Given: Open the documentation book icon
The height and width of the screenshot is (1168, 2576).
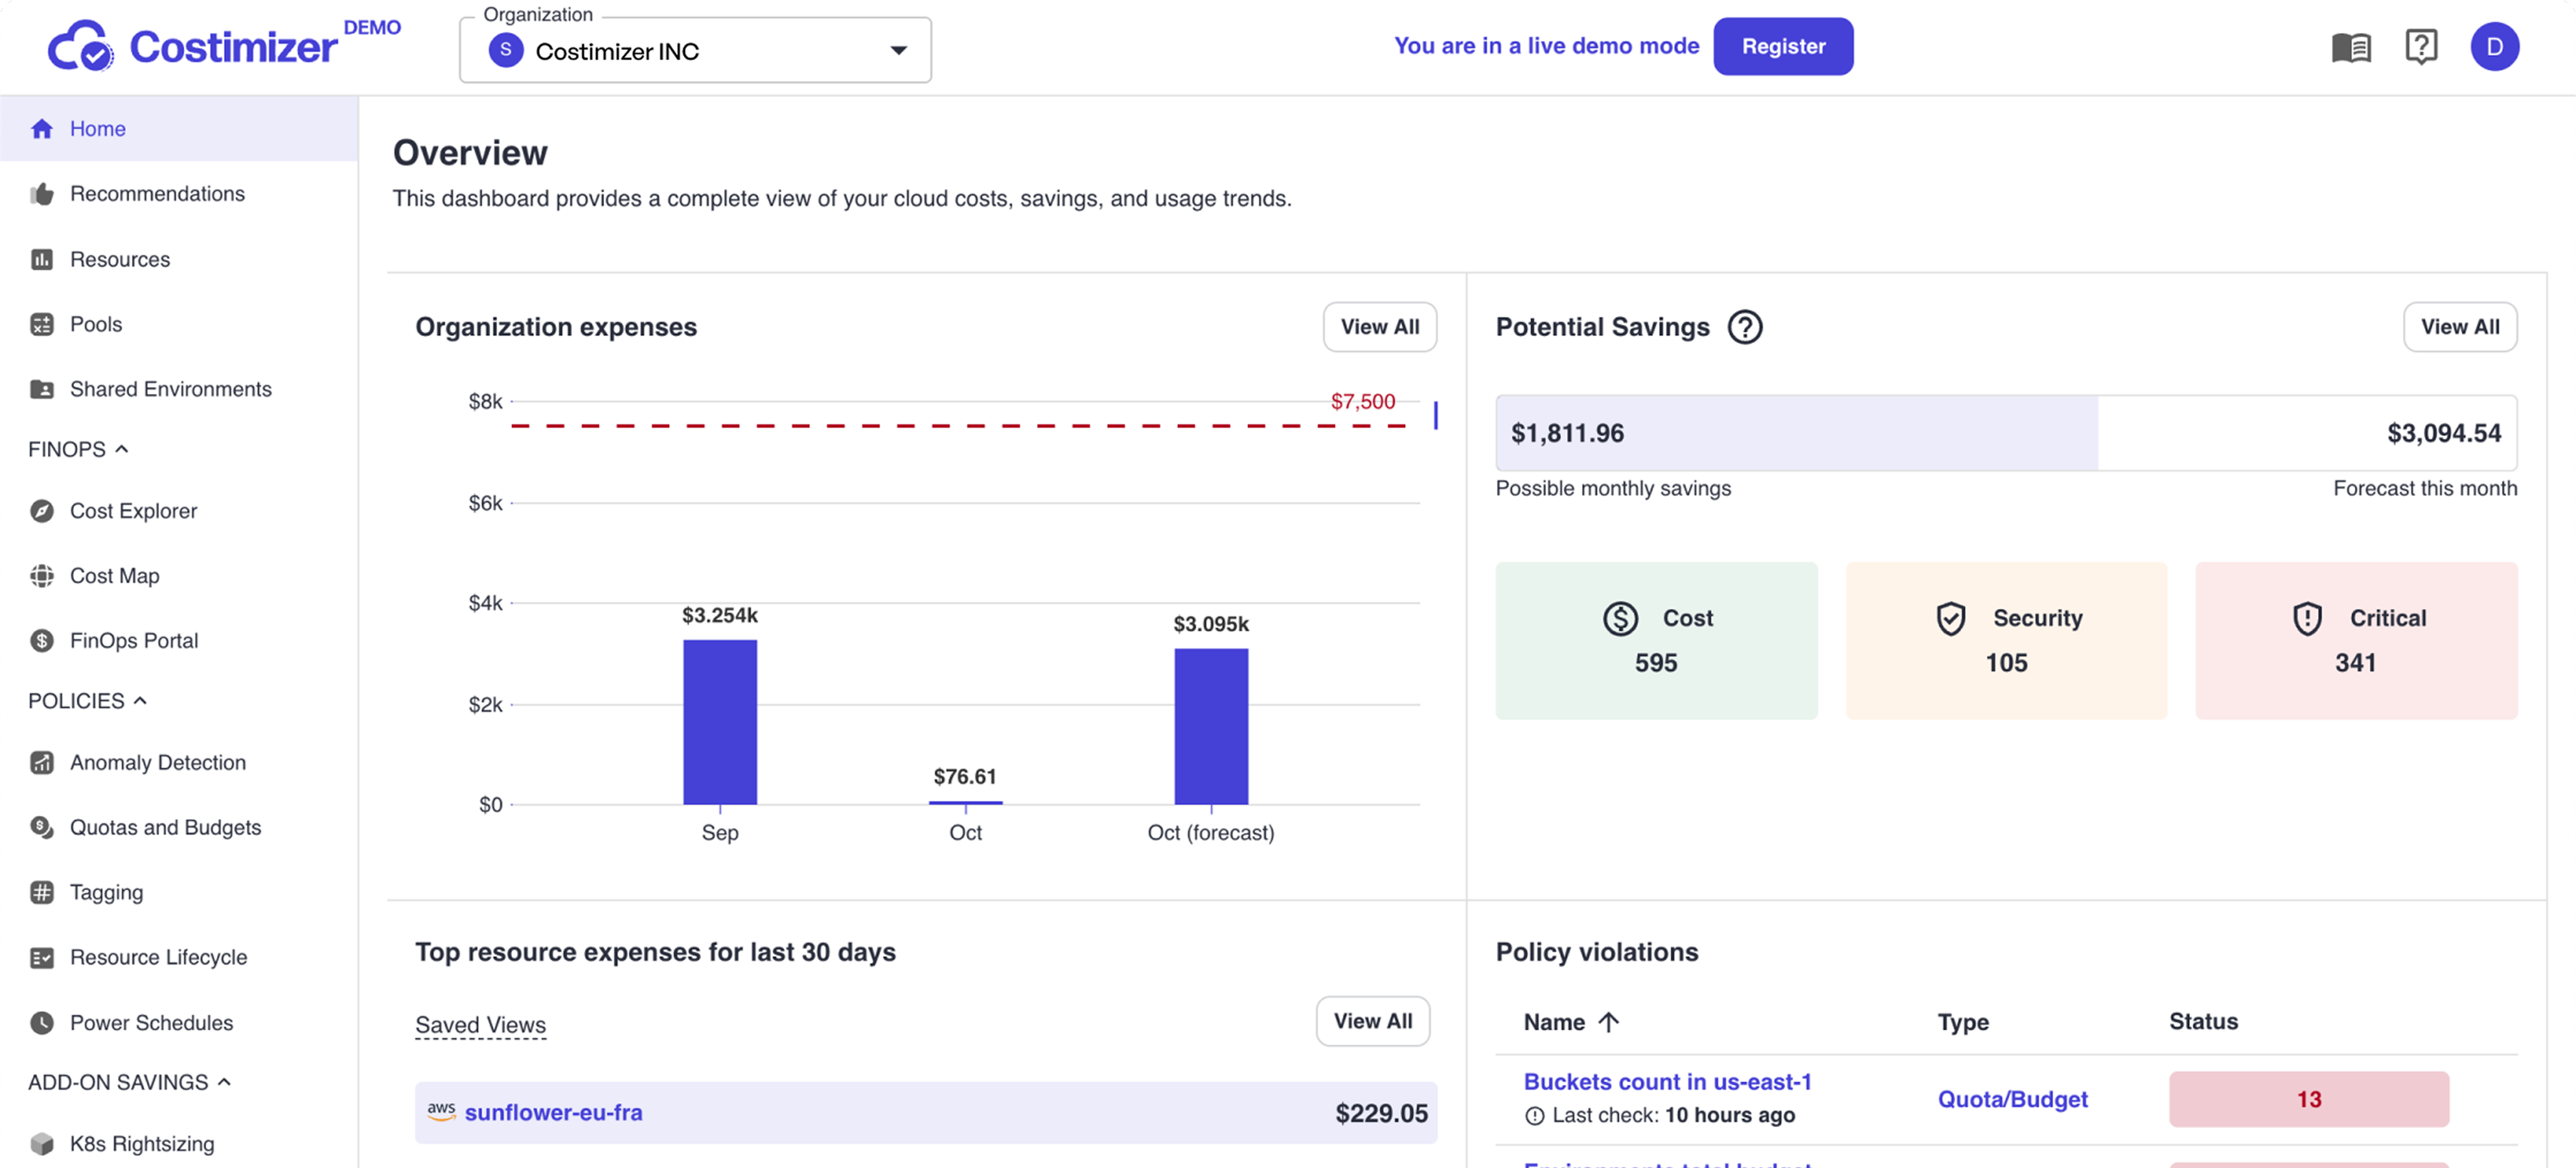Looking at the screenshot, I should tap(2350, 47).
